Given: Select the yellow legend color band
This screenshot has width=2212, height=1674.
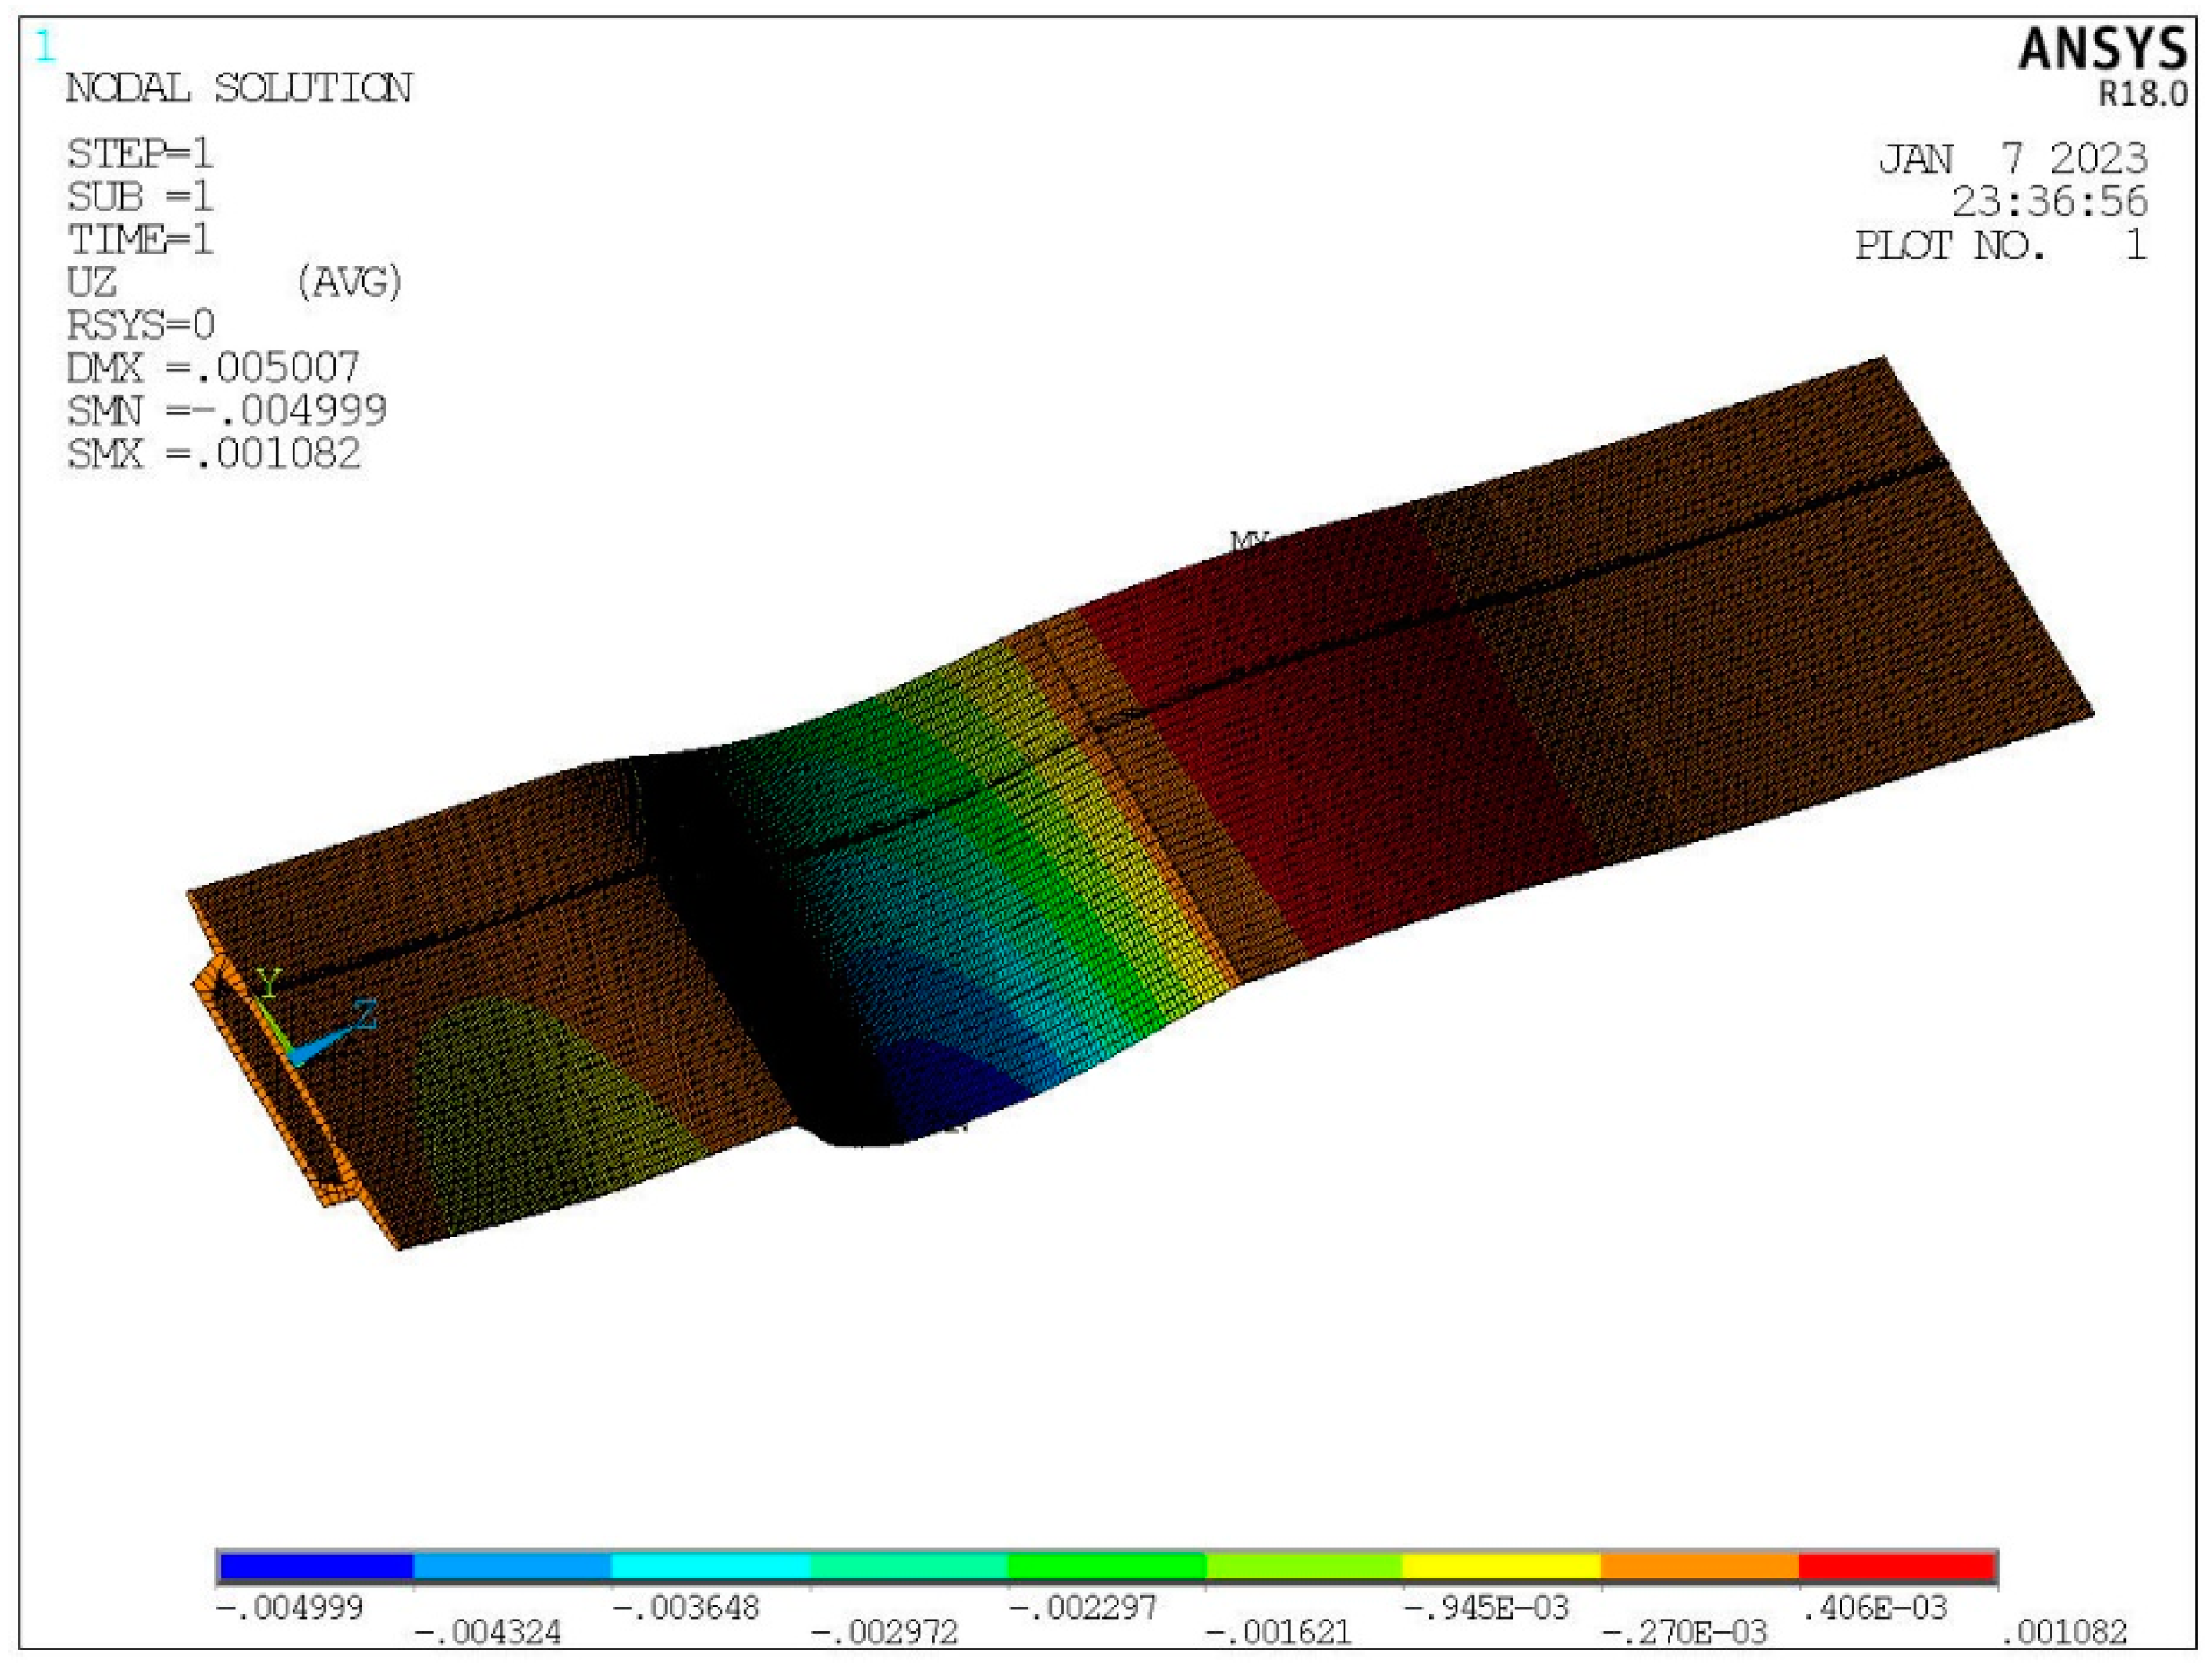Looking at the screenshot, I should tap(1501, 1566).
